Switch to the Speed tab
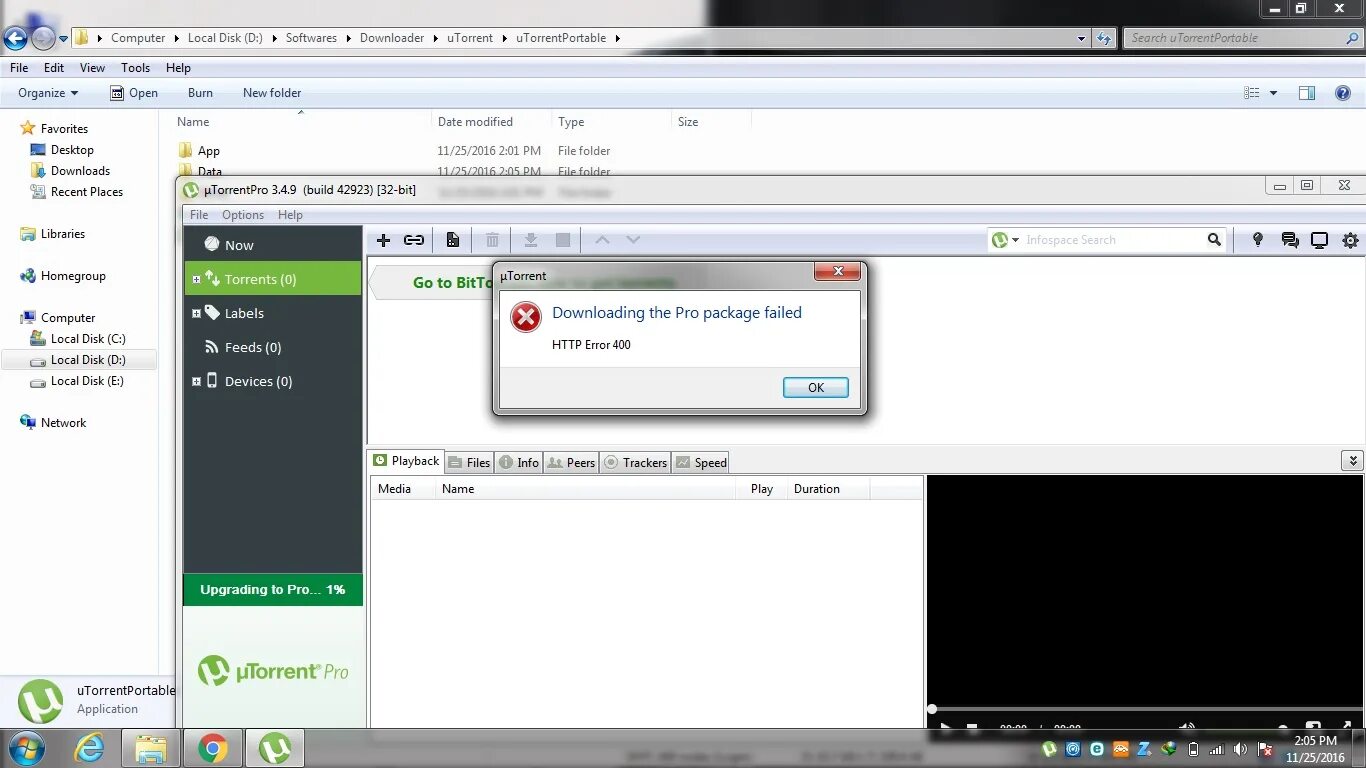The width and height of the screenshot is (1366, 768). coord(701,462)
